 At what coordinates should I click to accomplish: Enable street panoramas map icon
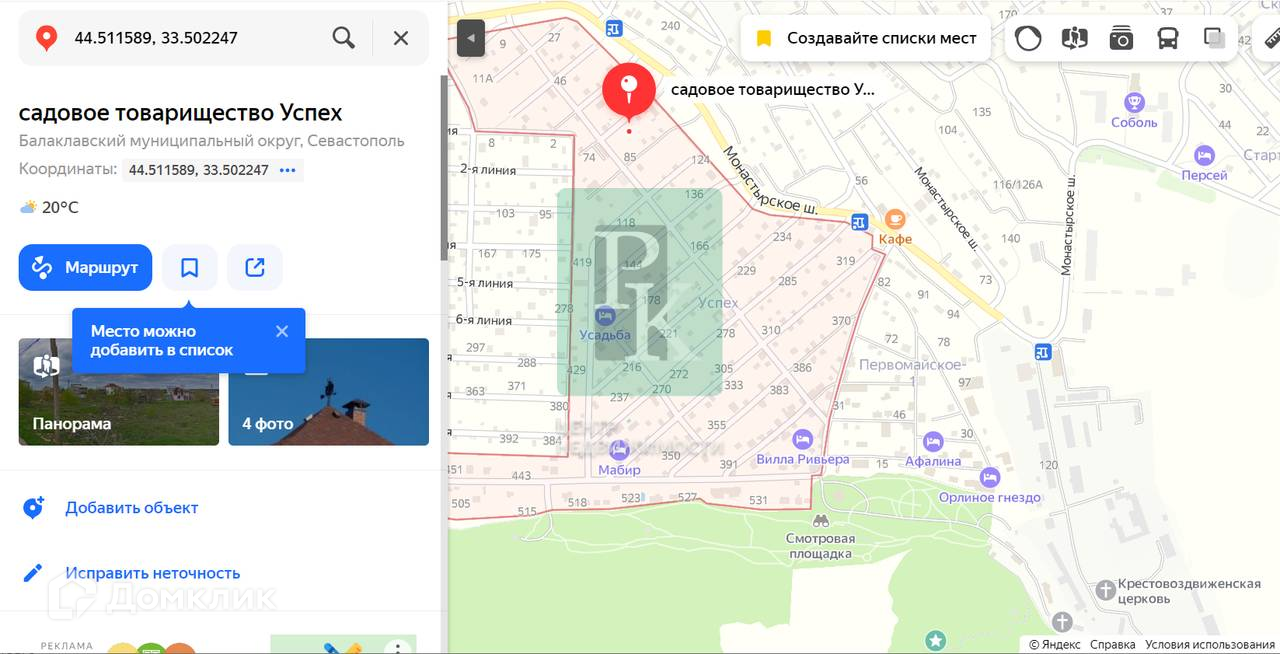pos(1074,38)
